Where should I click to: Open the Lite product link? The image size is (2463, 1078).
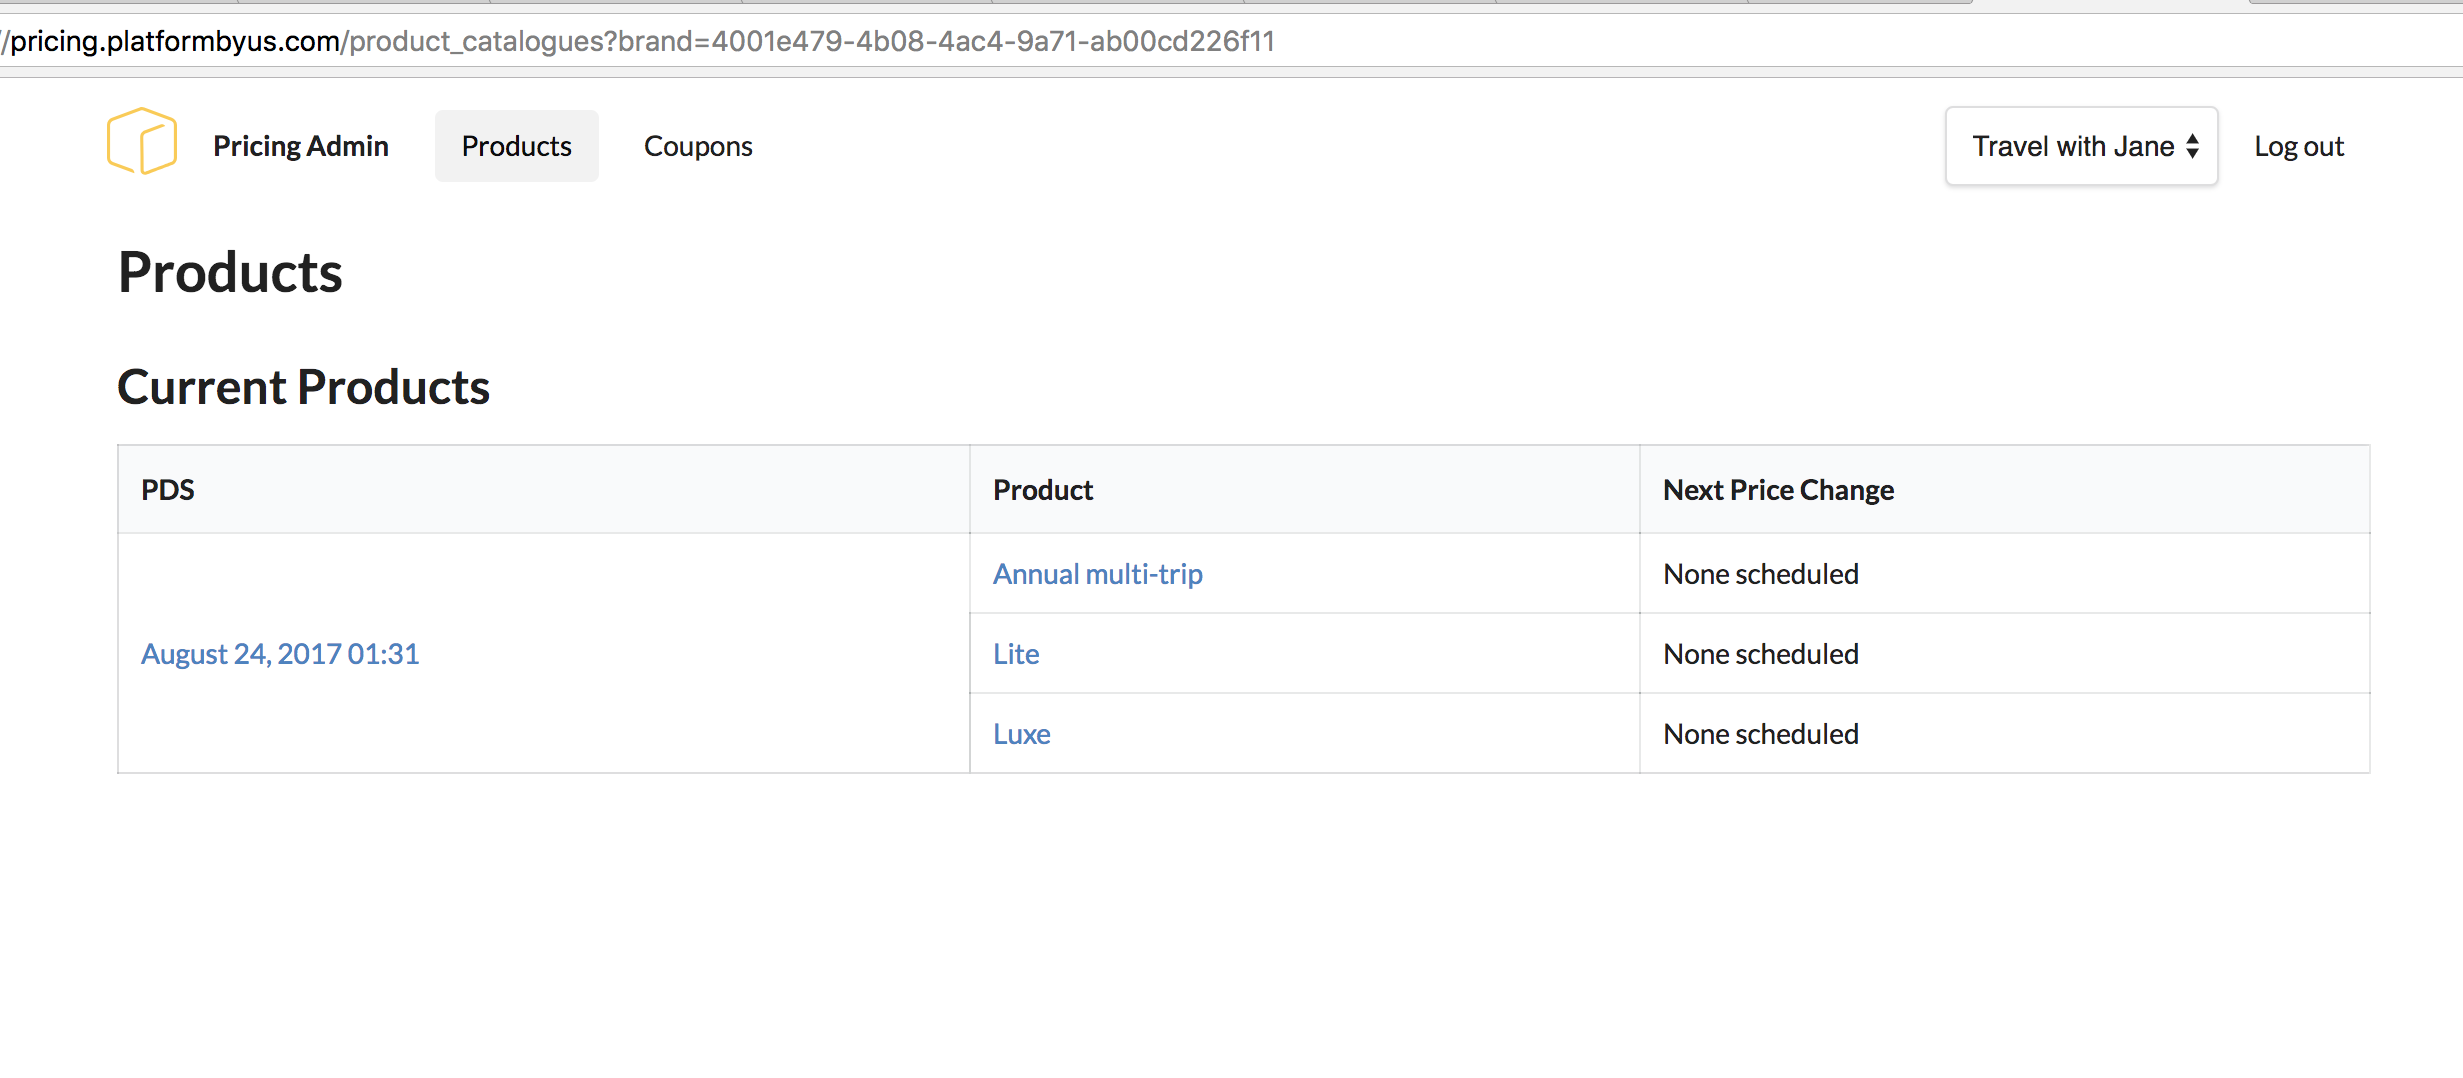1016,654
